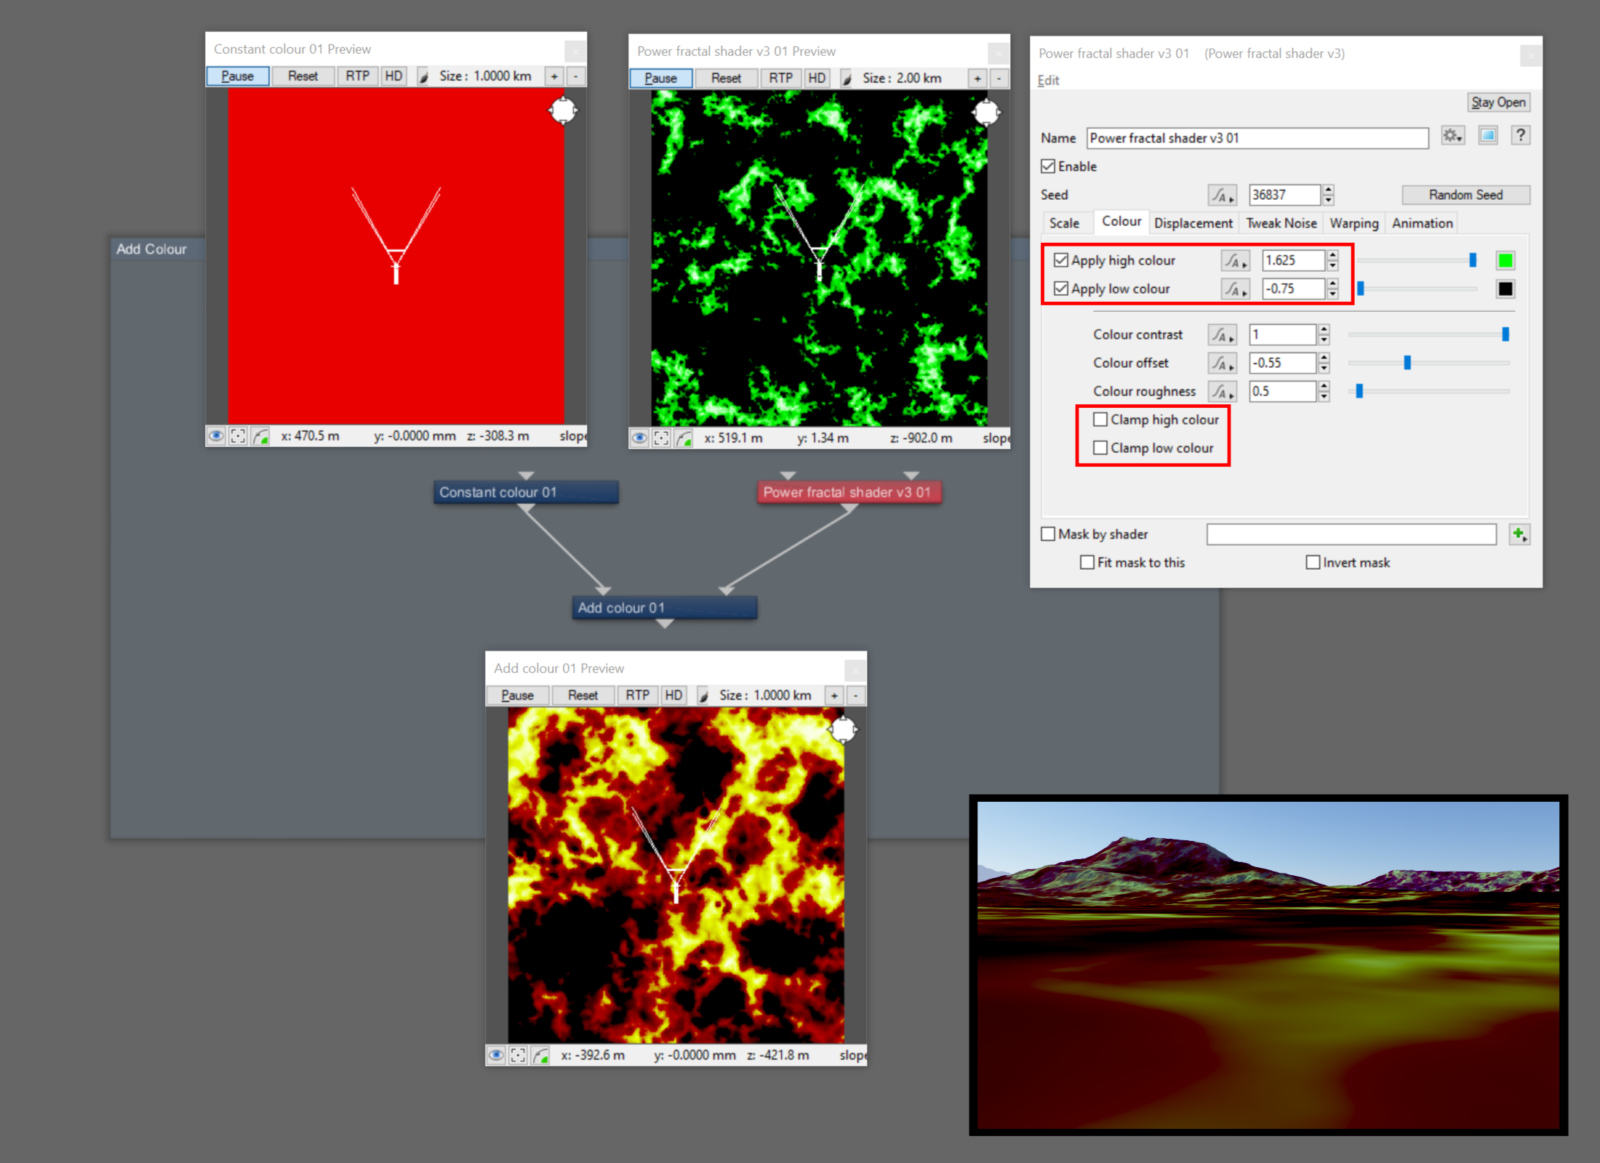Image resolution: width=1600 pixels, height=1163 pixels.
Task: Zoom out with minus in Add colour 01 Preview
Action: point(855,695)
